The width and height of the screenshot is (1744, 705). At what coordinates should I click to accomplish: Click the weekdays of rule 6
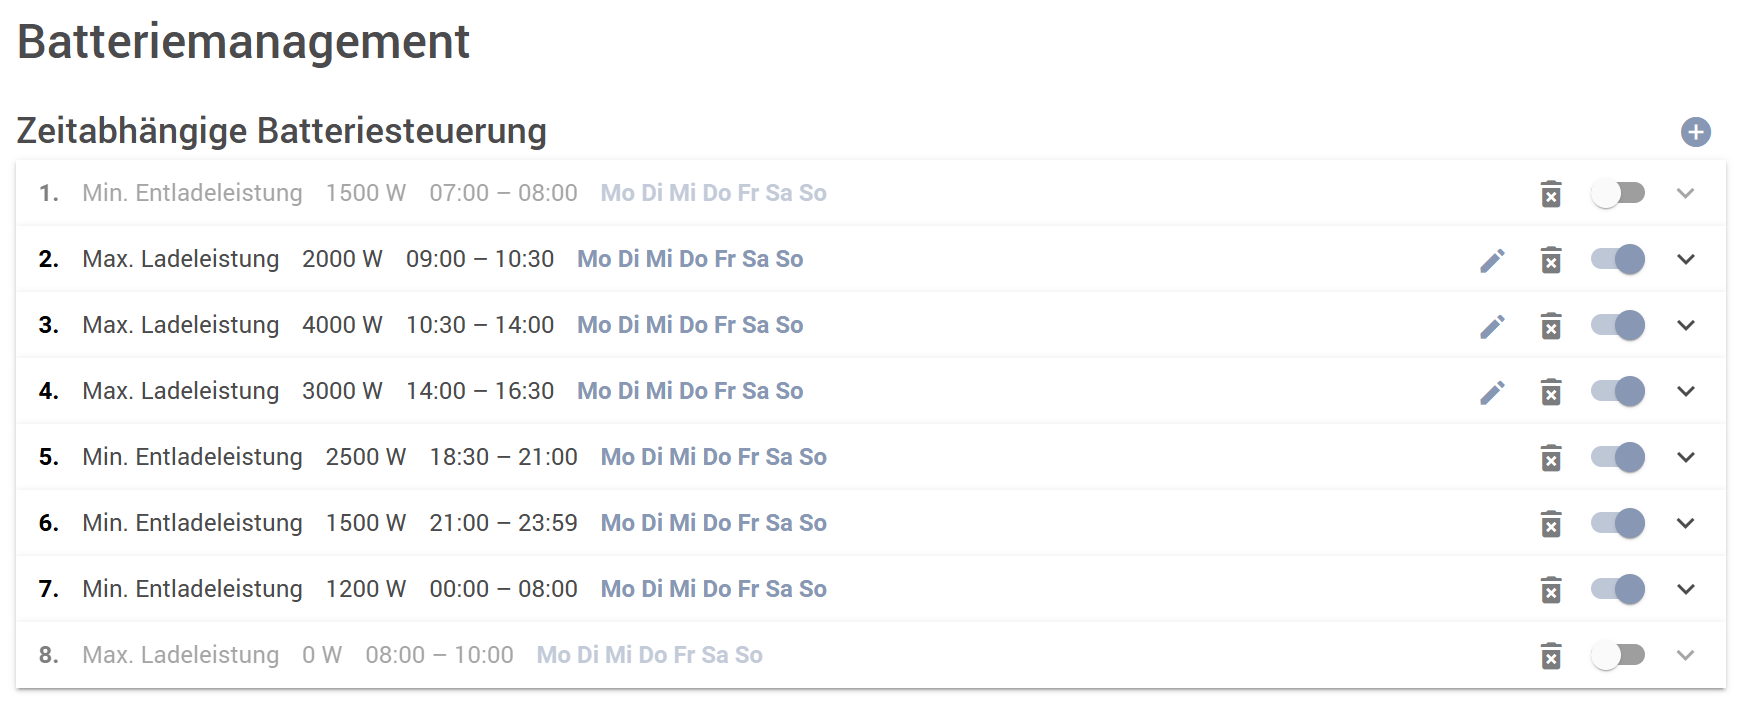(x=713, y=523)
